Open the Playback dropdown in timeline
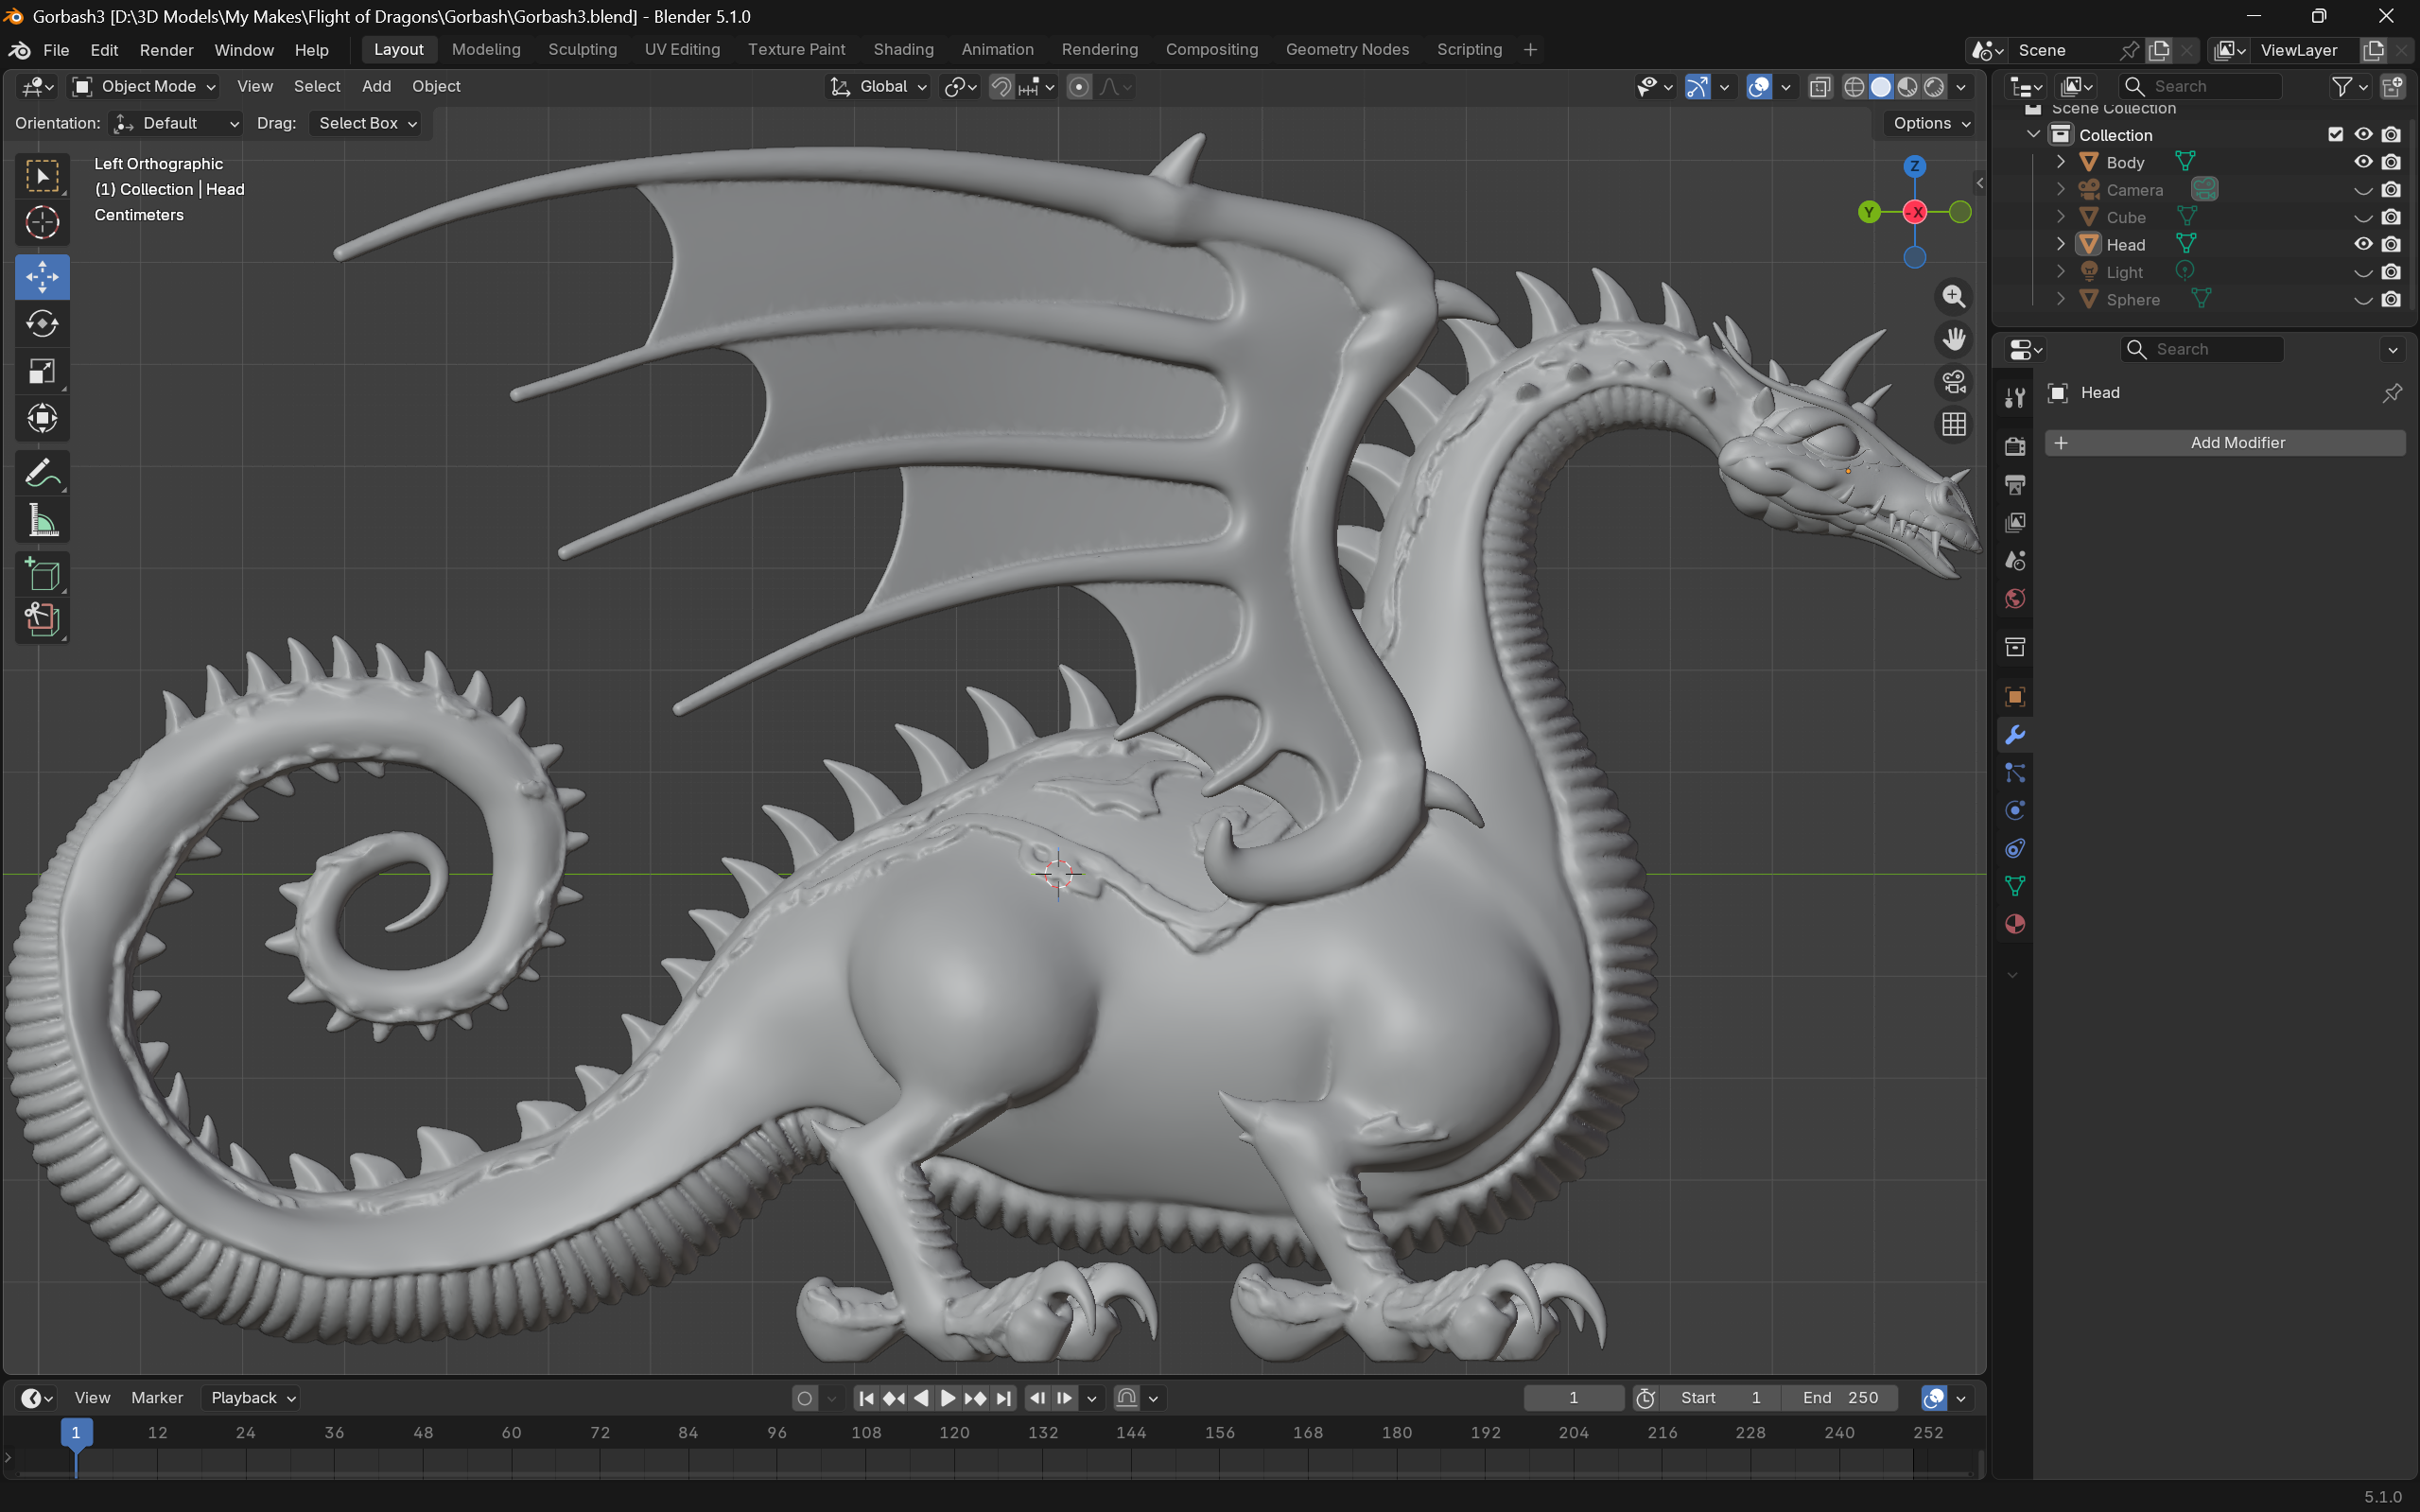The width and height of the screenshot is (2420, 1512). (252, 1398)
